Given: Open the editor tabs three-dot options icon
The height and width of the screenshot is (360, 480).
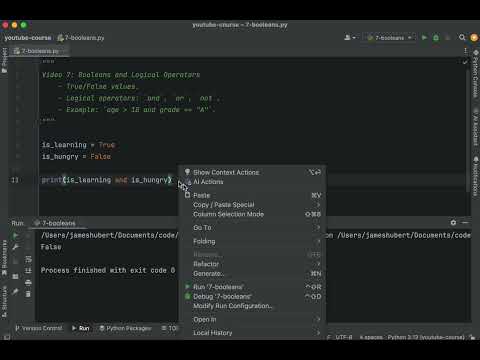Looking at the screenshot, I should click(466, 51).
